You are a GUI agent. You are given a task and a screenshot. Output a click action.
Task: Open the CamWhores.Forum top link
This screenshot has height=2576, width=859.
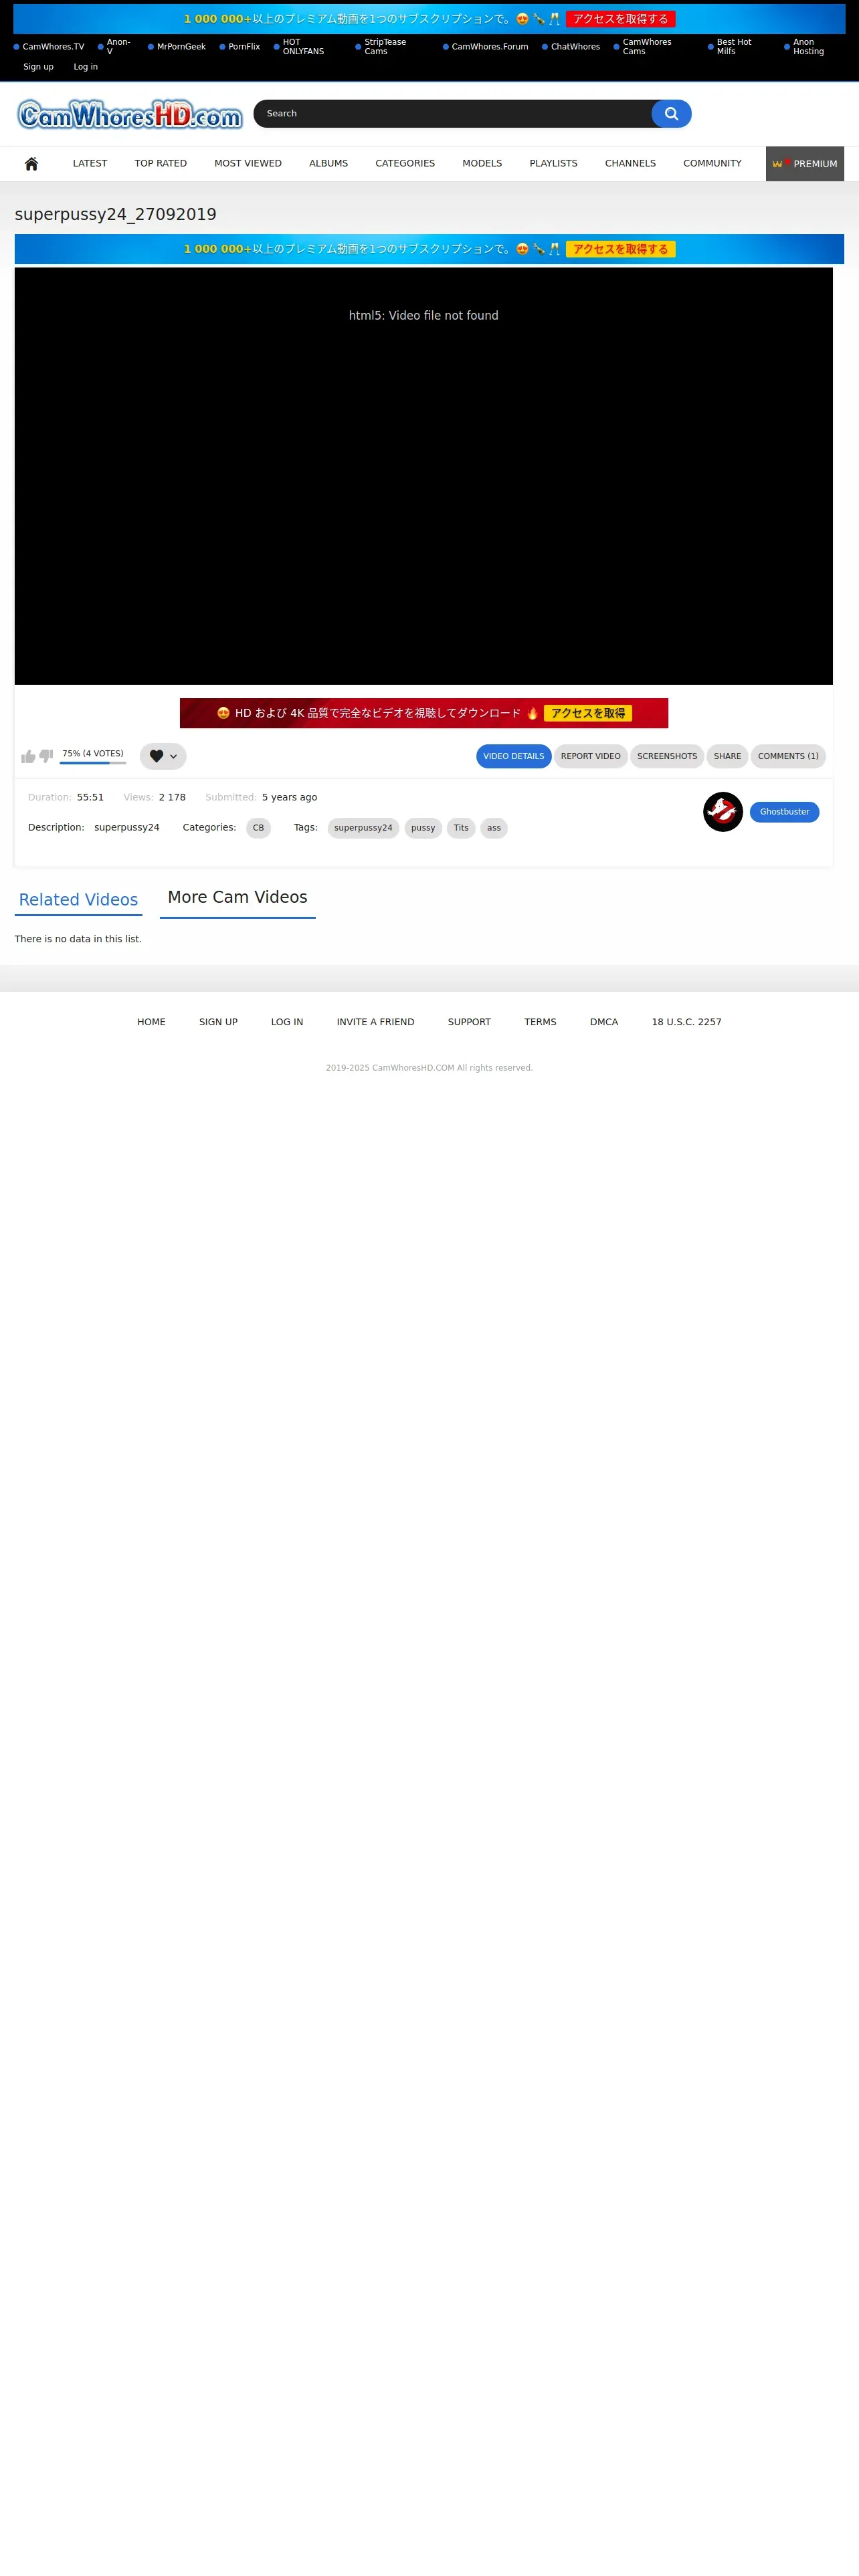pyautogui.click(x=486, y=47)
